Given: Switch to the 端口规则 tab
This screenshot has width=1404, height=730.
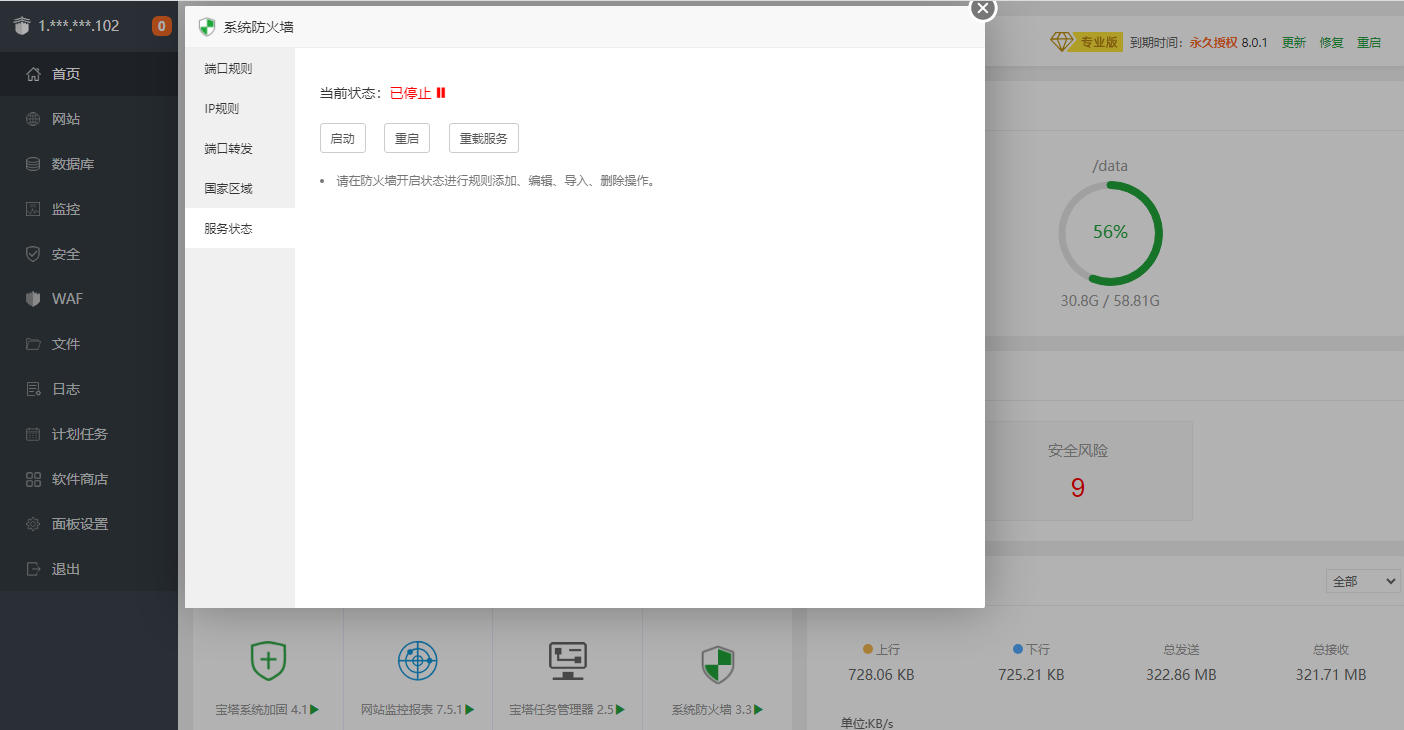Looking at the screenshot, I should point(240,68).
